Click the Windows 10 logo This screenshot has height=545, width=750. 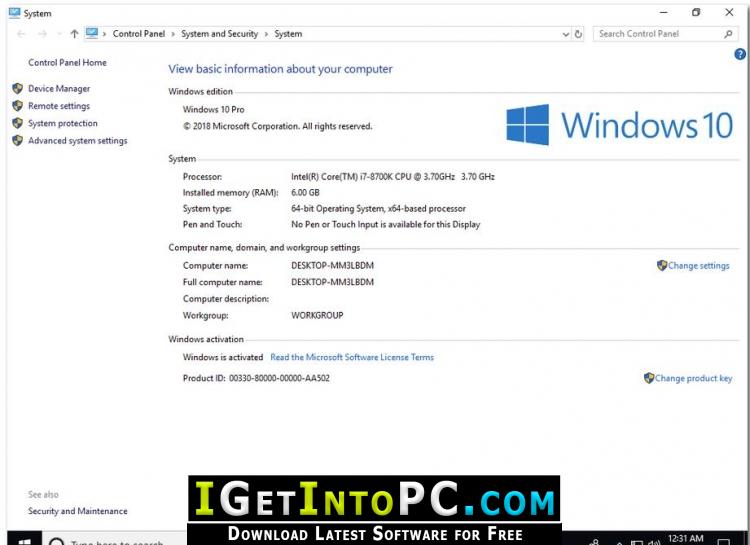click(x=619, y=125)
